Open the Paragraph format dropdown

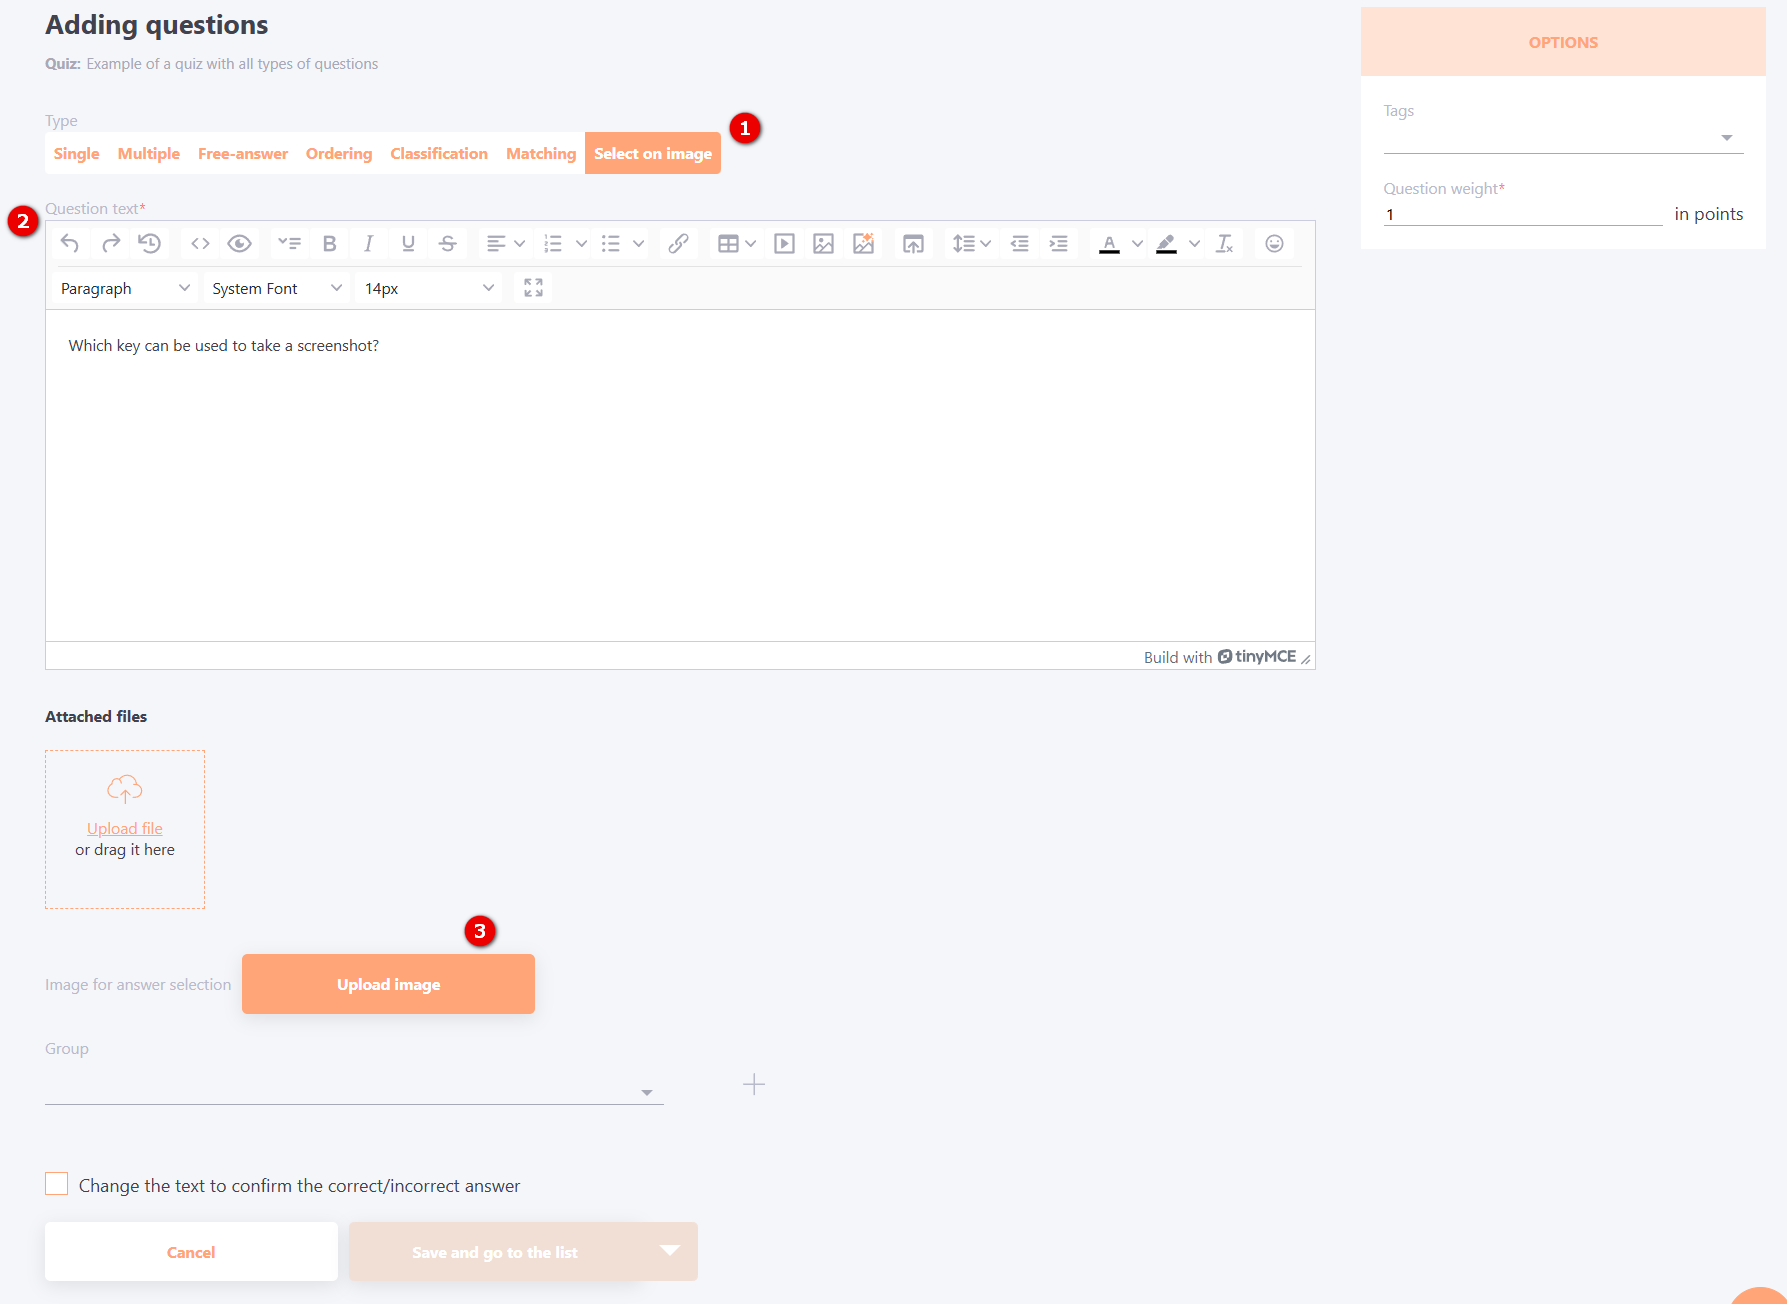[x=124, y=288]
